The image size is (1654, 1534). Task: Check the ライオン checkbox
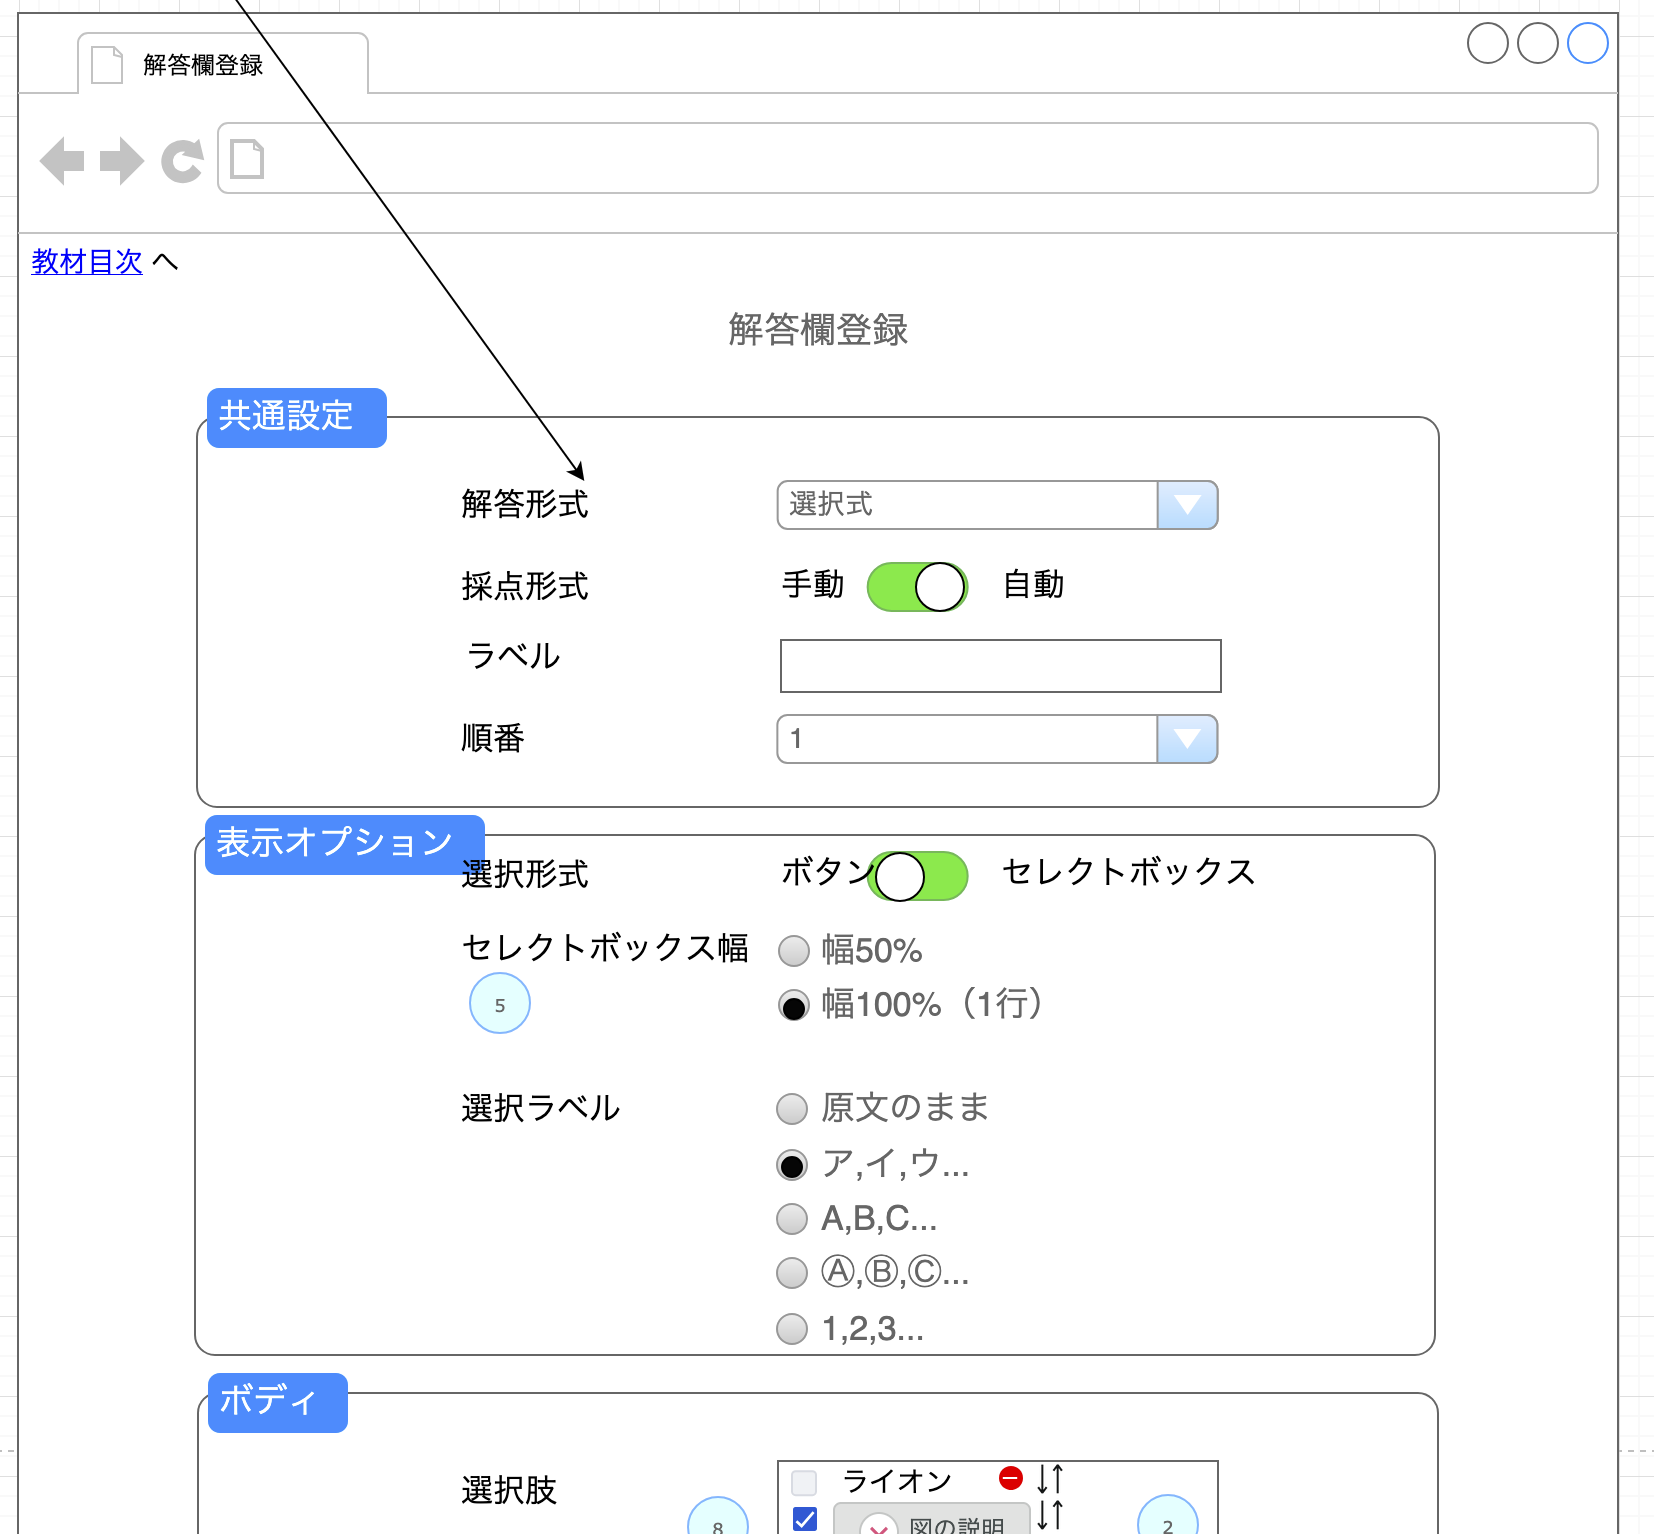tap(804, 1481)
